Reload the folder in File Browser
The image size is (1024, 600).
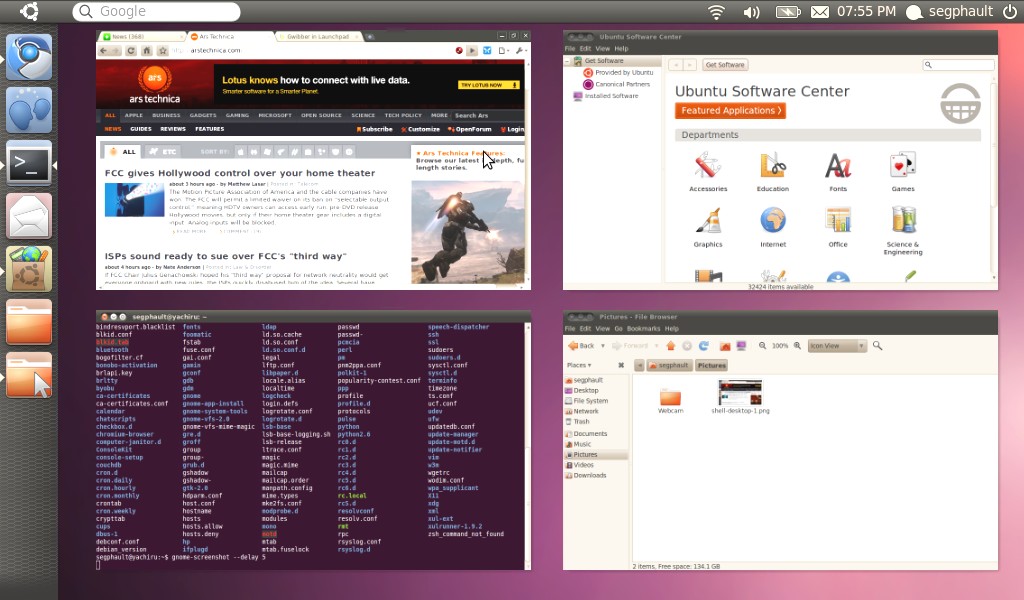tap(703, 345)
